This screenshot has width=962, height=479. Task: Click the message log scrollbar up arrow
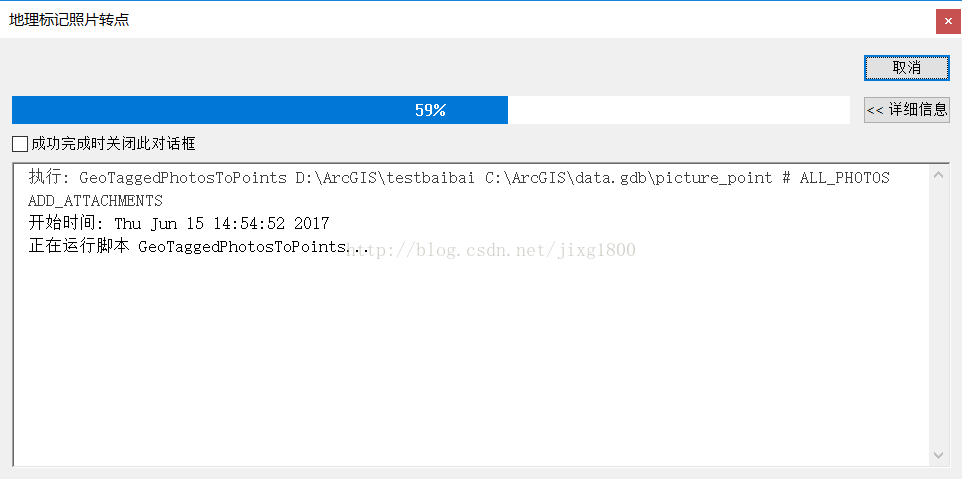pyautogui.click(x=939, y=175)
